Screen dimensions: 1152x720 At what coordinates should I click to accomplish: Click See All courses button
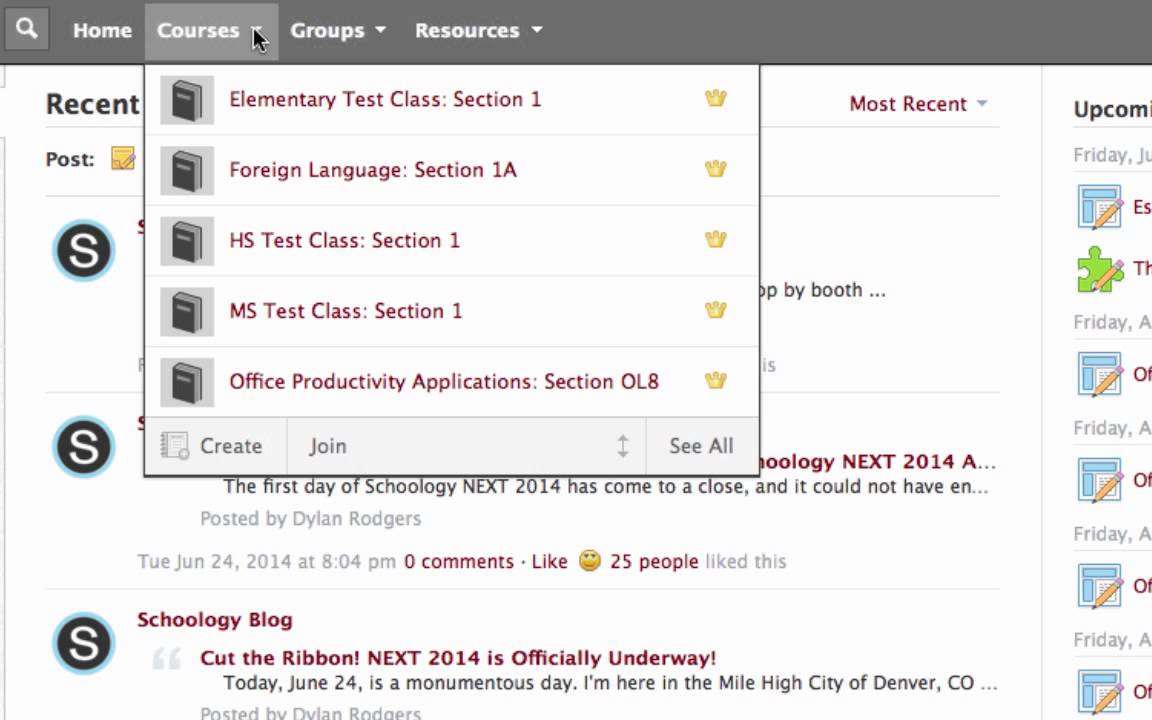(x=702, y=446)
